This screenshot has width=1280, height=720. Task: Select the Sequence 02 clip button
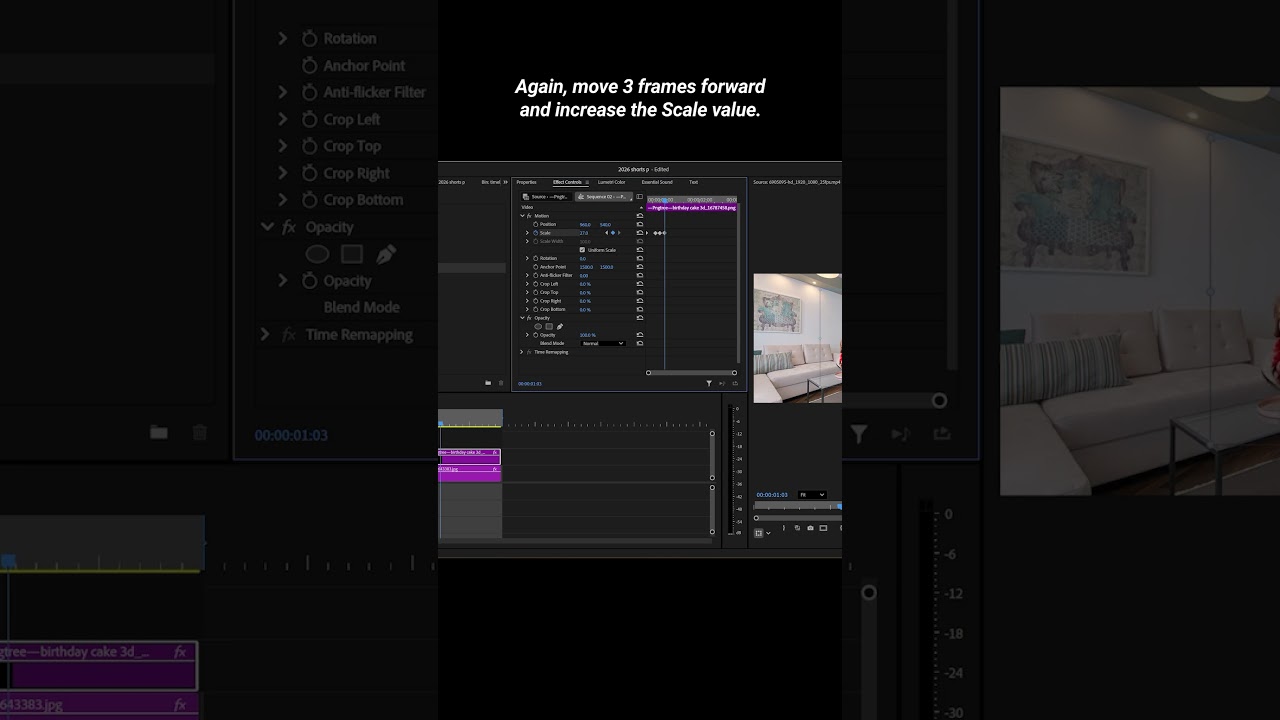pos(604,197)
